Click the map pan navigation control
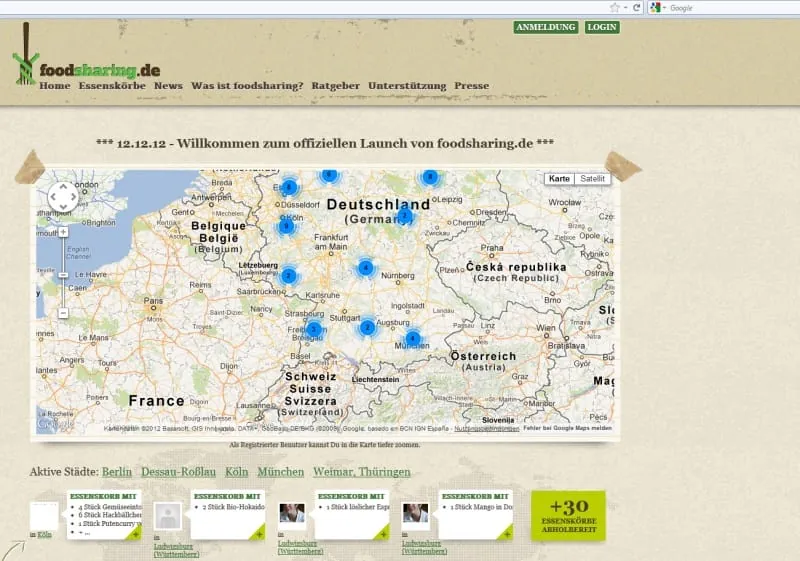Viewport: 800px width, 561px height. (x=62, y=197)
